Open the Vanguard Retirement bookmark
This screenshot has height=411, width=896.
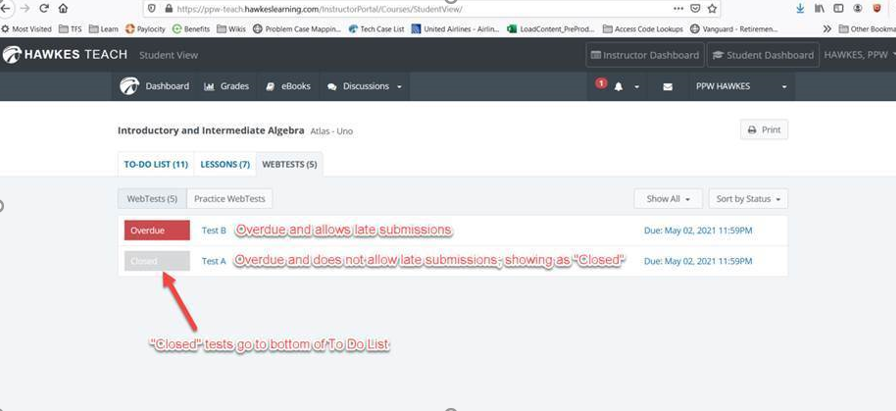(x=734, y=29)
